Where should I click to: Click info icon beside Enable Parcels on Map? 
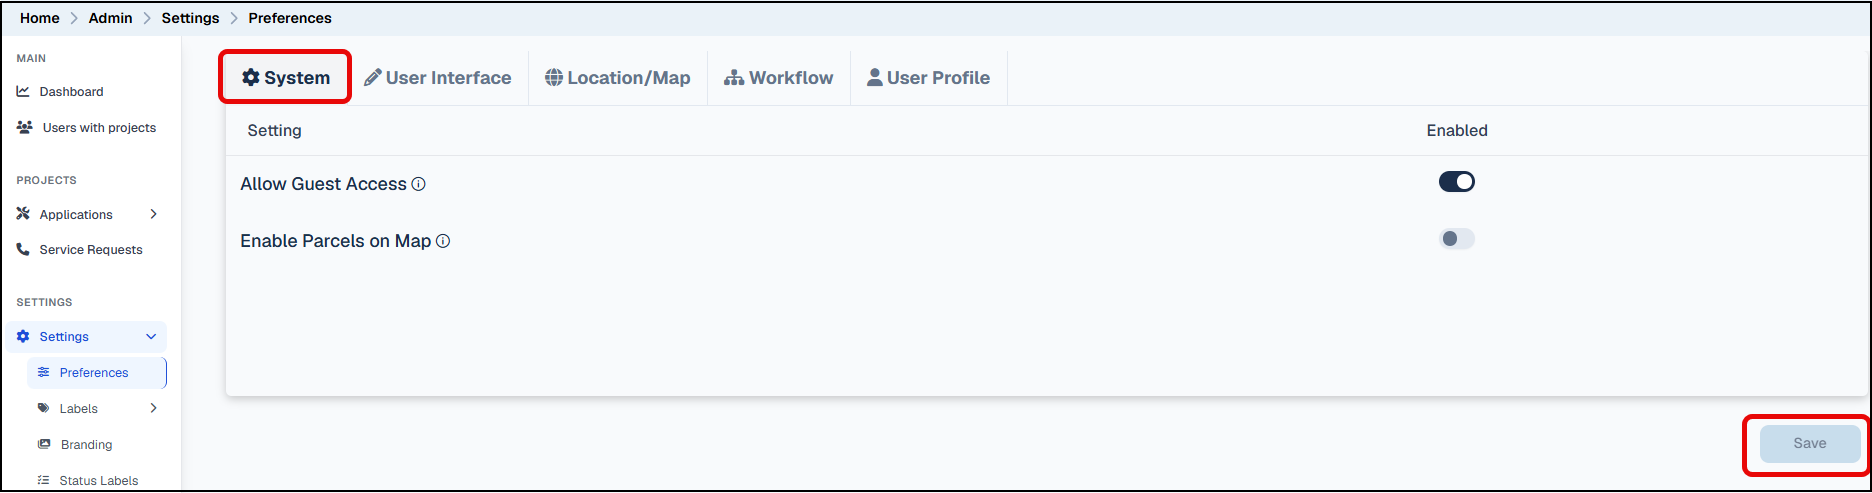coord(443,241)
